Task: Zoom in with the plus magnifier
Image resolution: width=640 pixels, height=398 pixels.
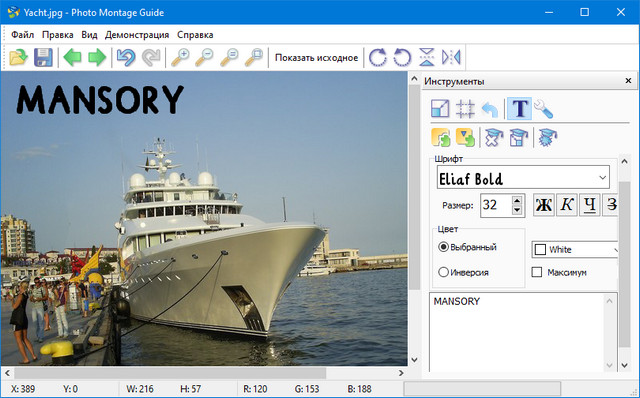Action: pos(180,57)
